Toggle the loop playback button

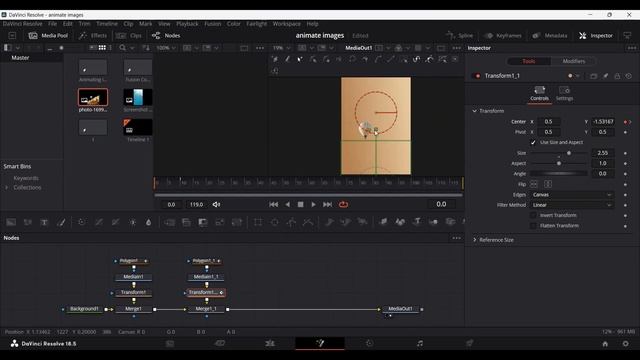tap(344, 204)
